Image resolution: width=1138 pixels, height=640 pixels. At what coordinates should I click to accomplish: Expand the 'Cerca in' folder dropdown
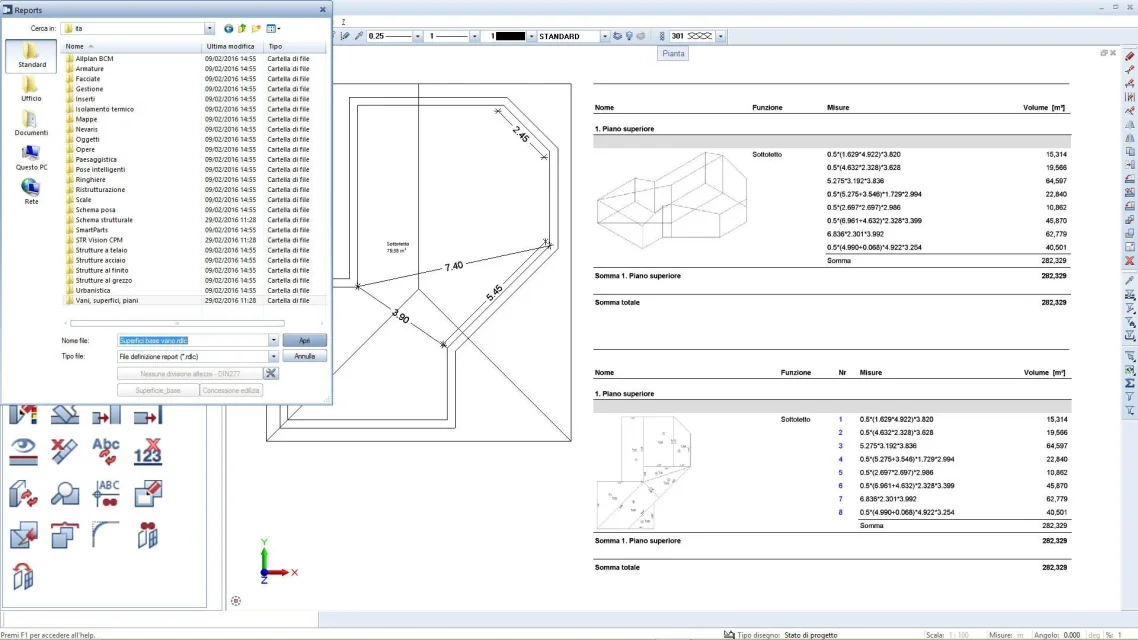[x=209, y=29]
